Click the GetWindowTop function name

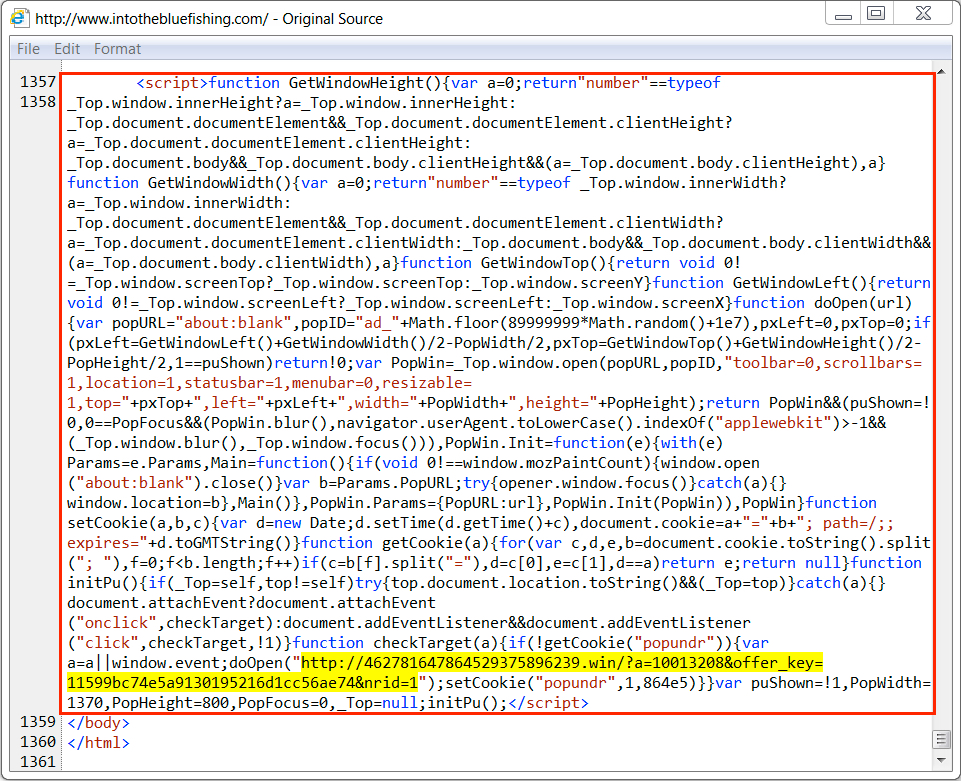pyautogui.click(x=534, y=263)
